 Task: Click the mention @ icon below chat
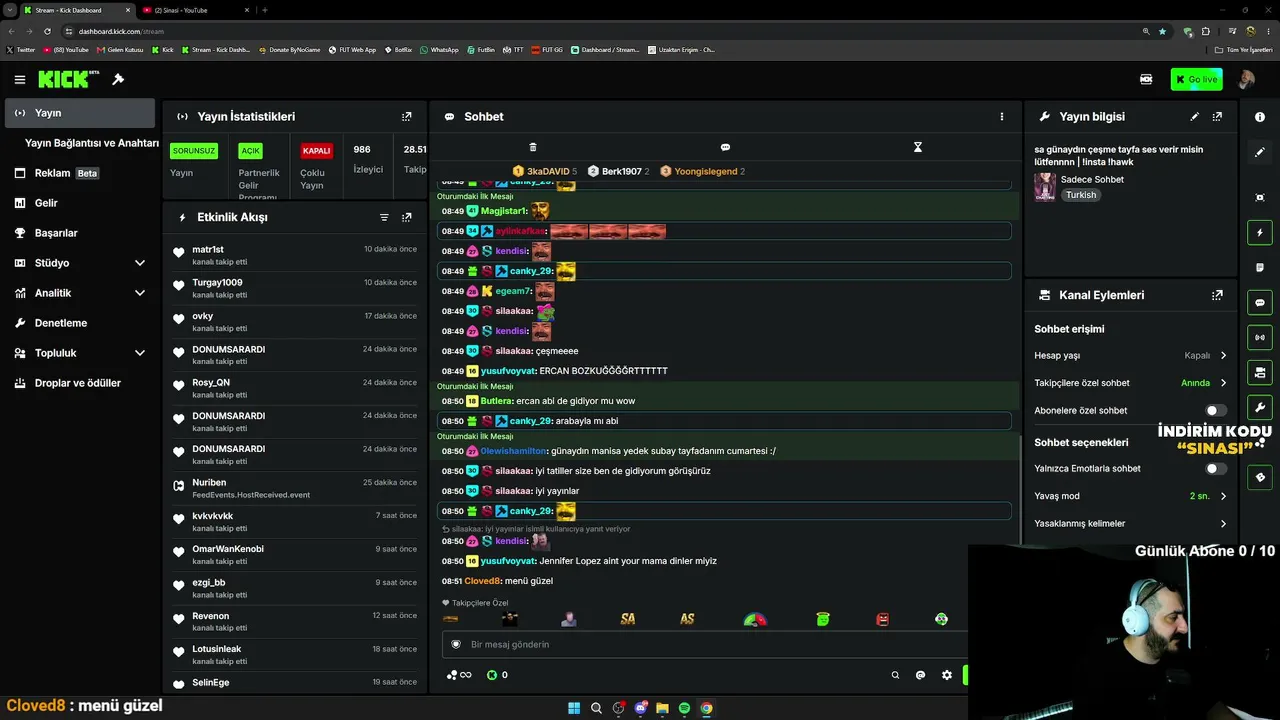[x=920, y=675]
